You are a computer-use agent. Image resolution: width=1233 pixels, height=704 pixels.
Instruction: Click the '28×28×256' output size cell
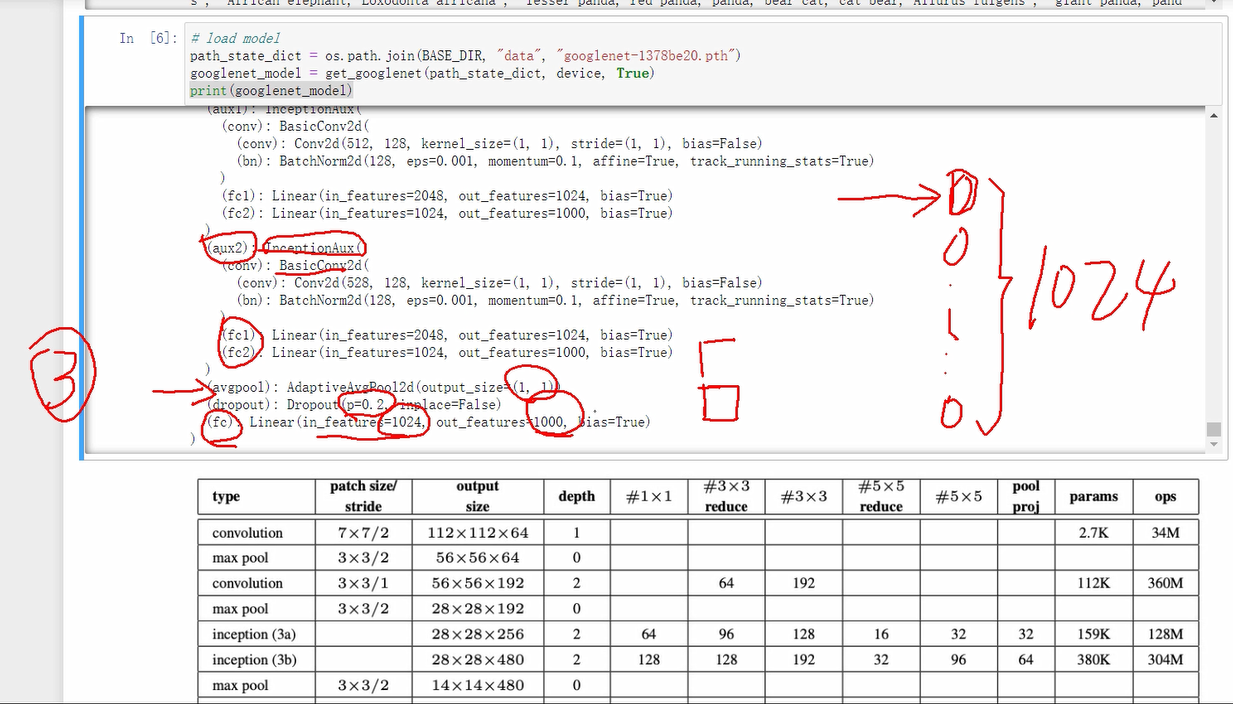477,634
